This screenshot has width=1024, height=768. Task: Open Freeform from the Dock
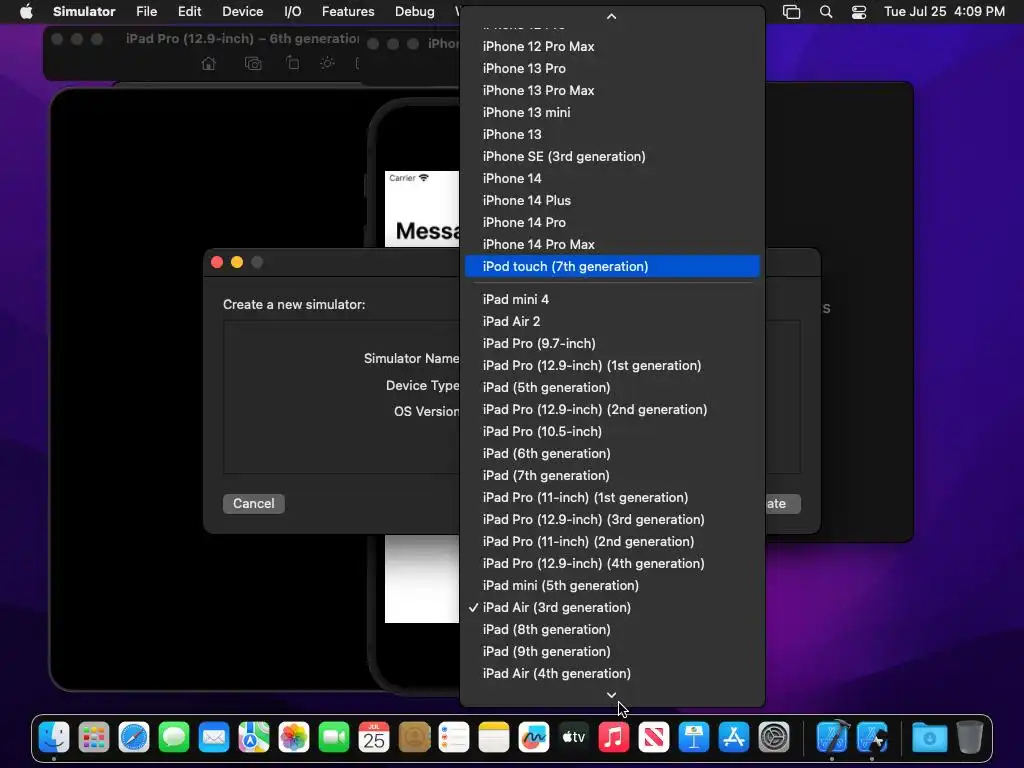point(534,738)
